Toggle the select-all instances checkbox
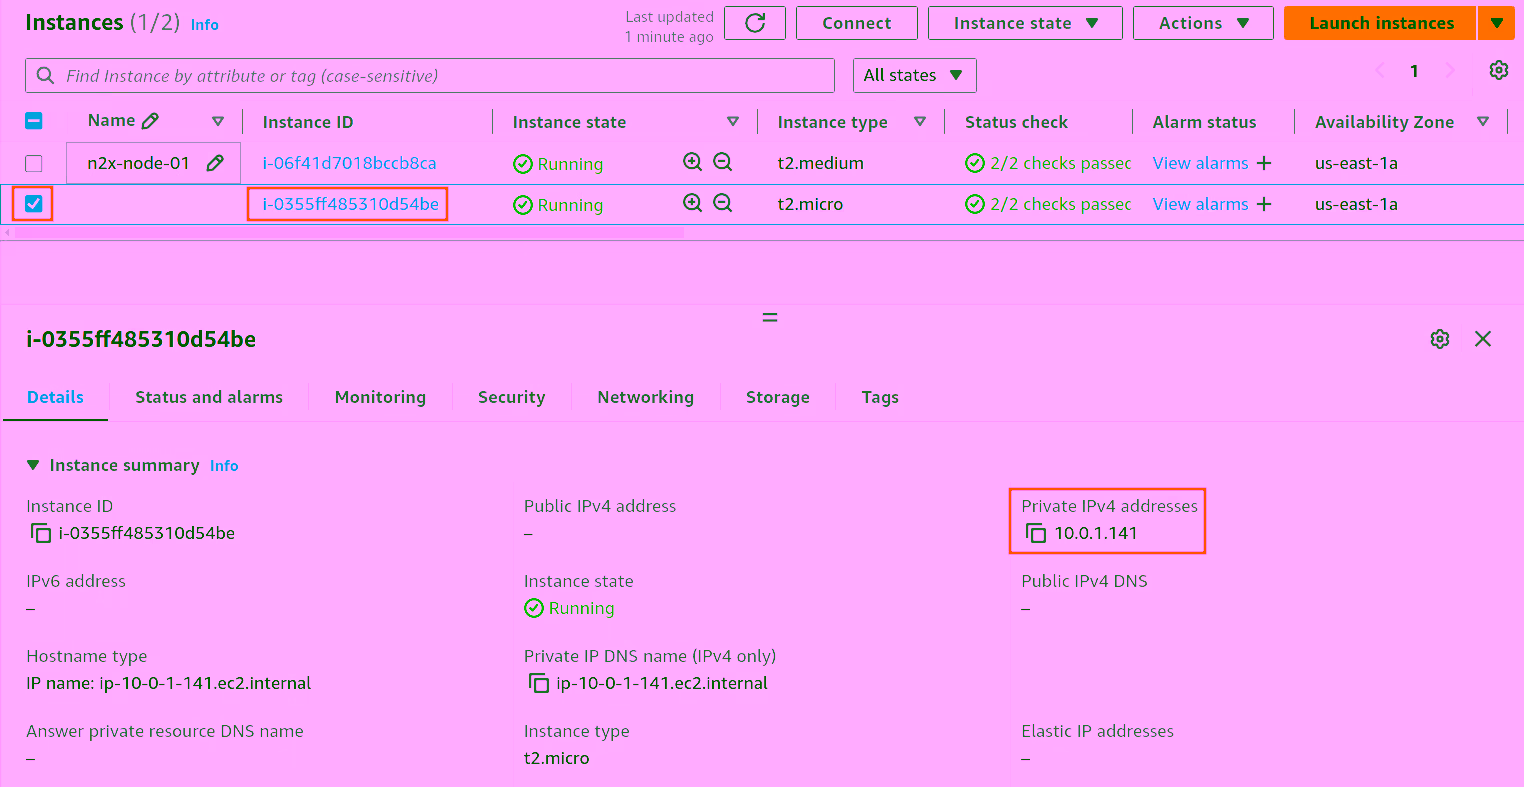 (32, 119)
